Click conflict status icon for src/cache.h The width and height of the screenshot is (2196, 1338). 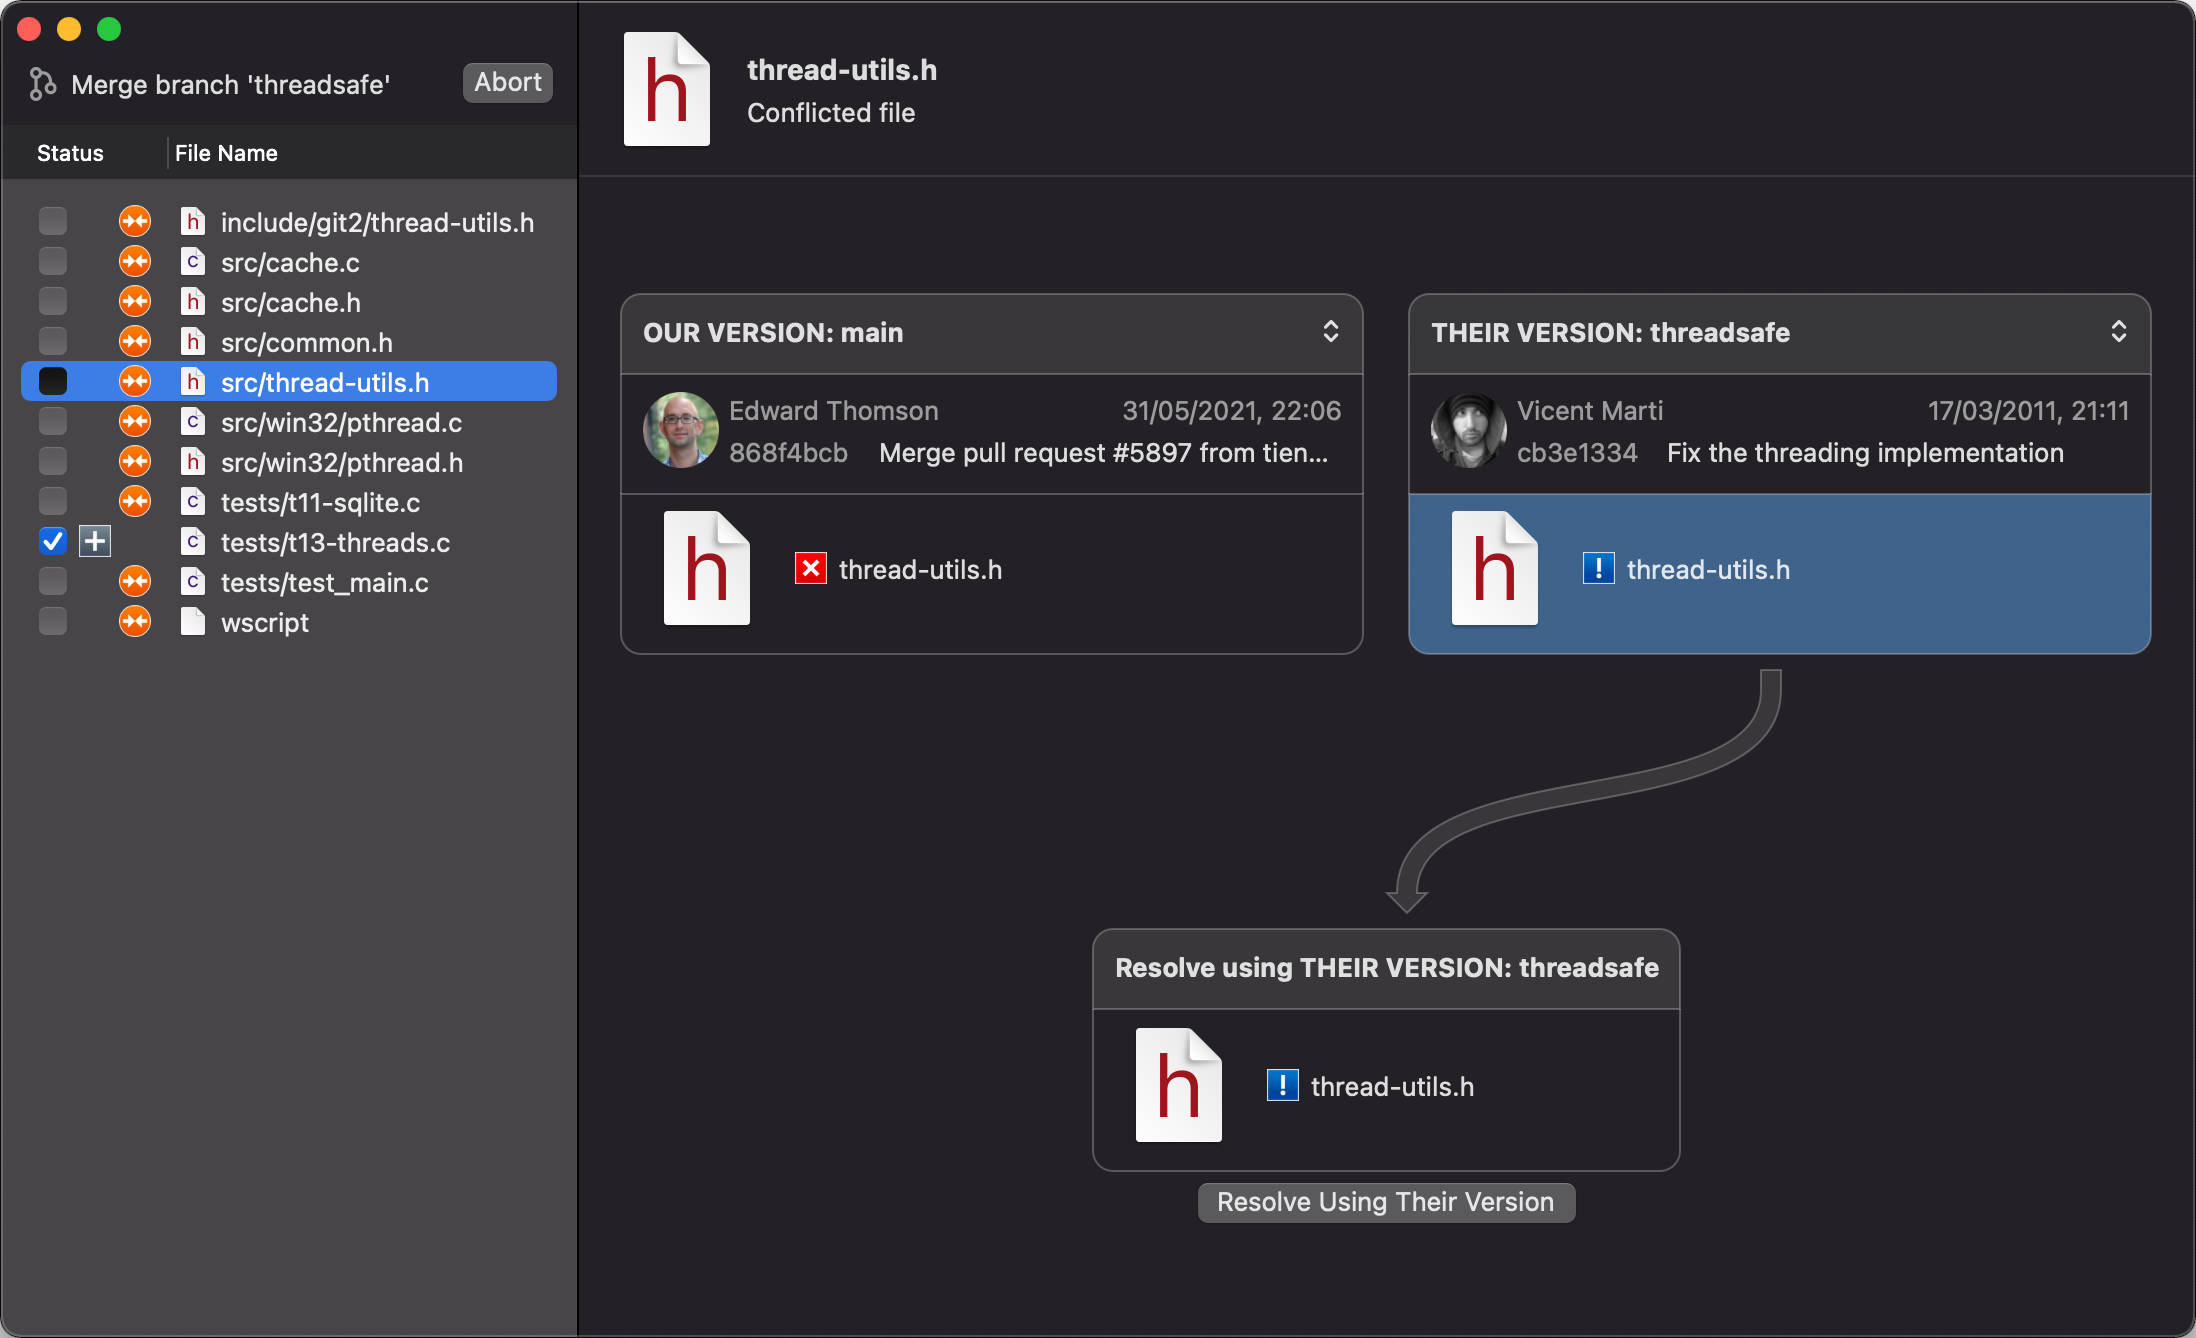pos(135,301)
